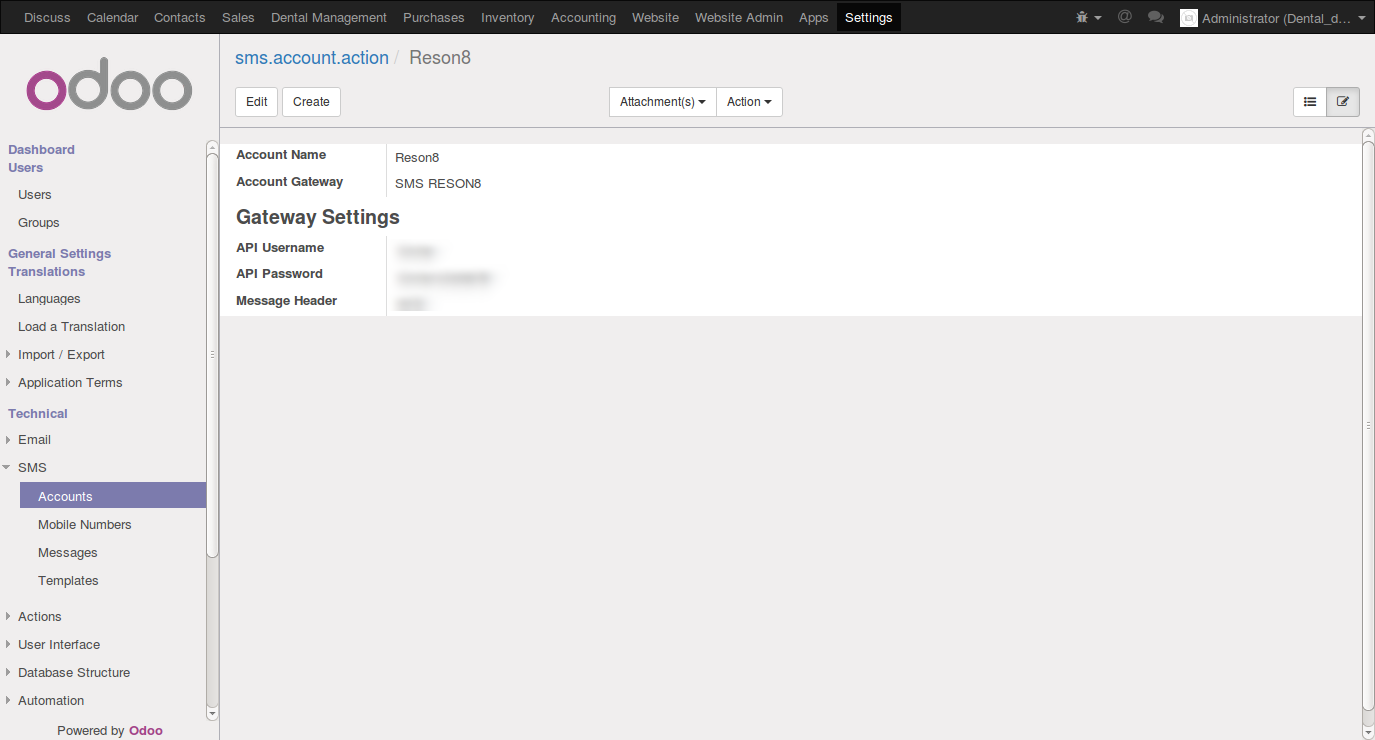Switch to list view icon

1310,102
